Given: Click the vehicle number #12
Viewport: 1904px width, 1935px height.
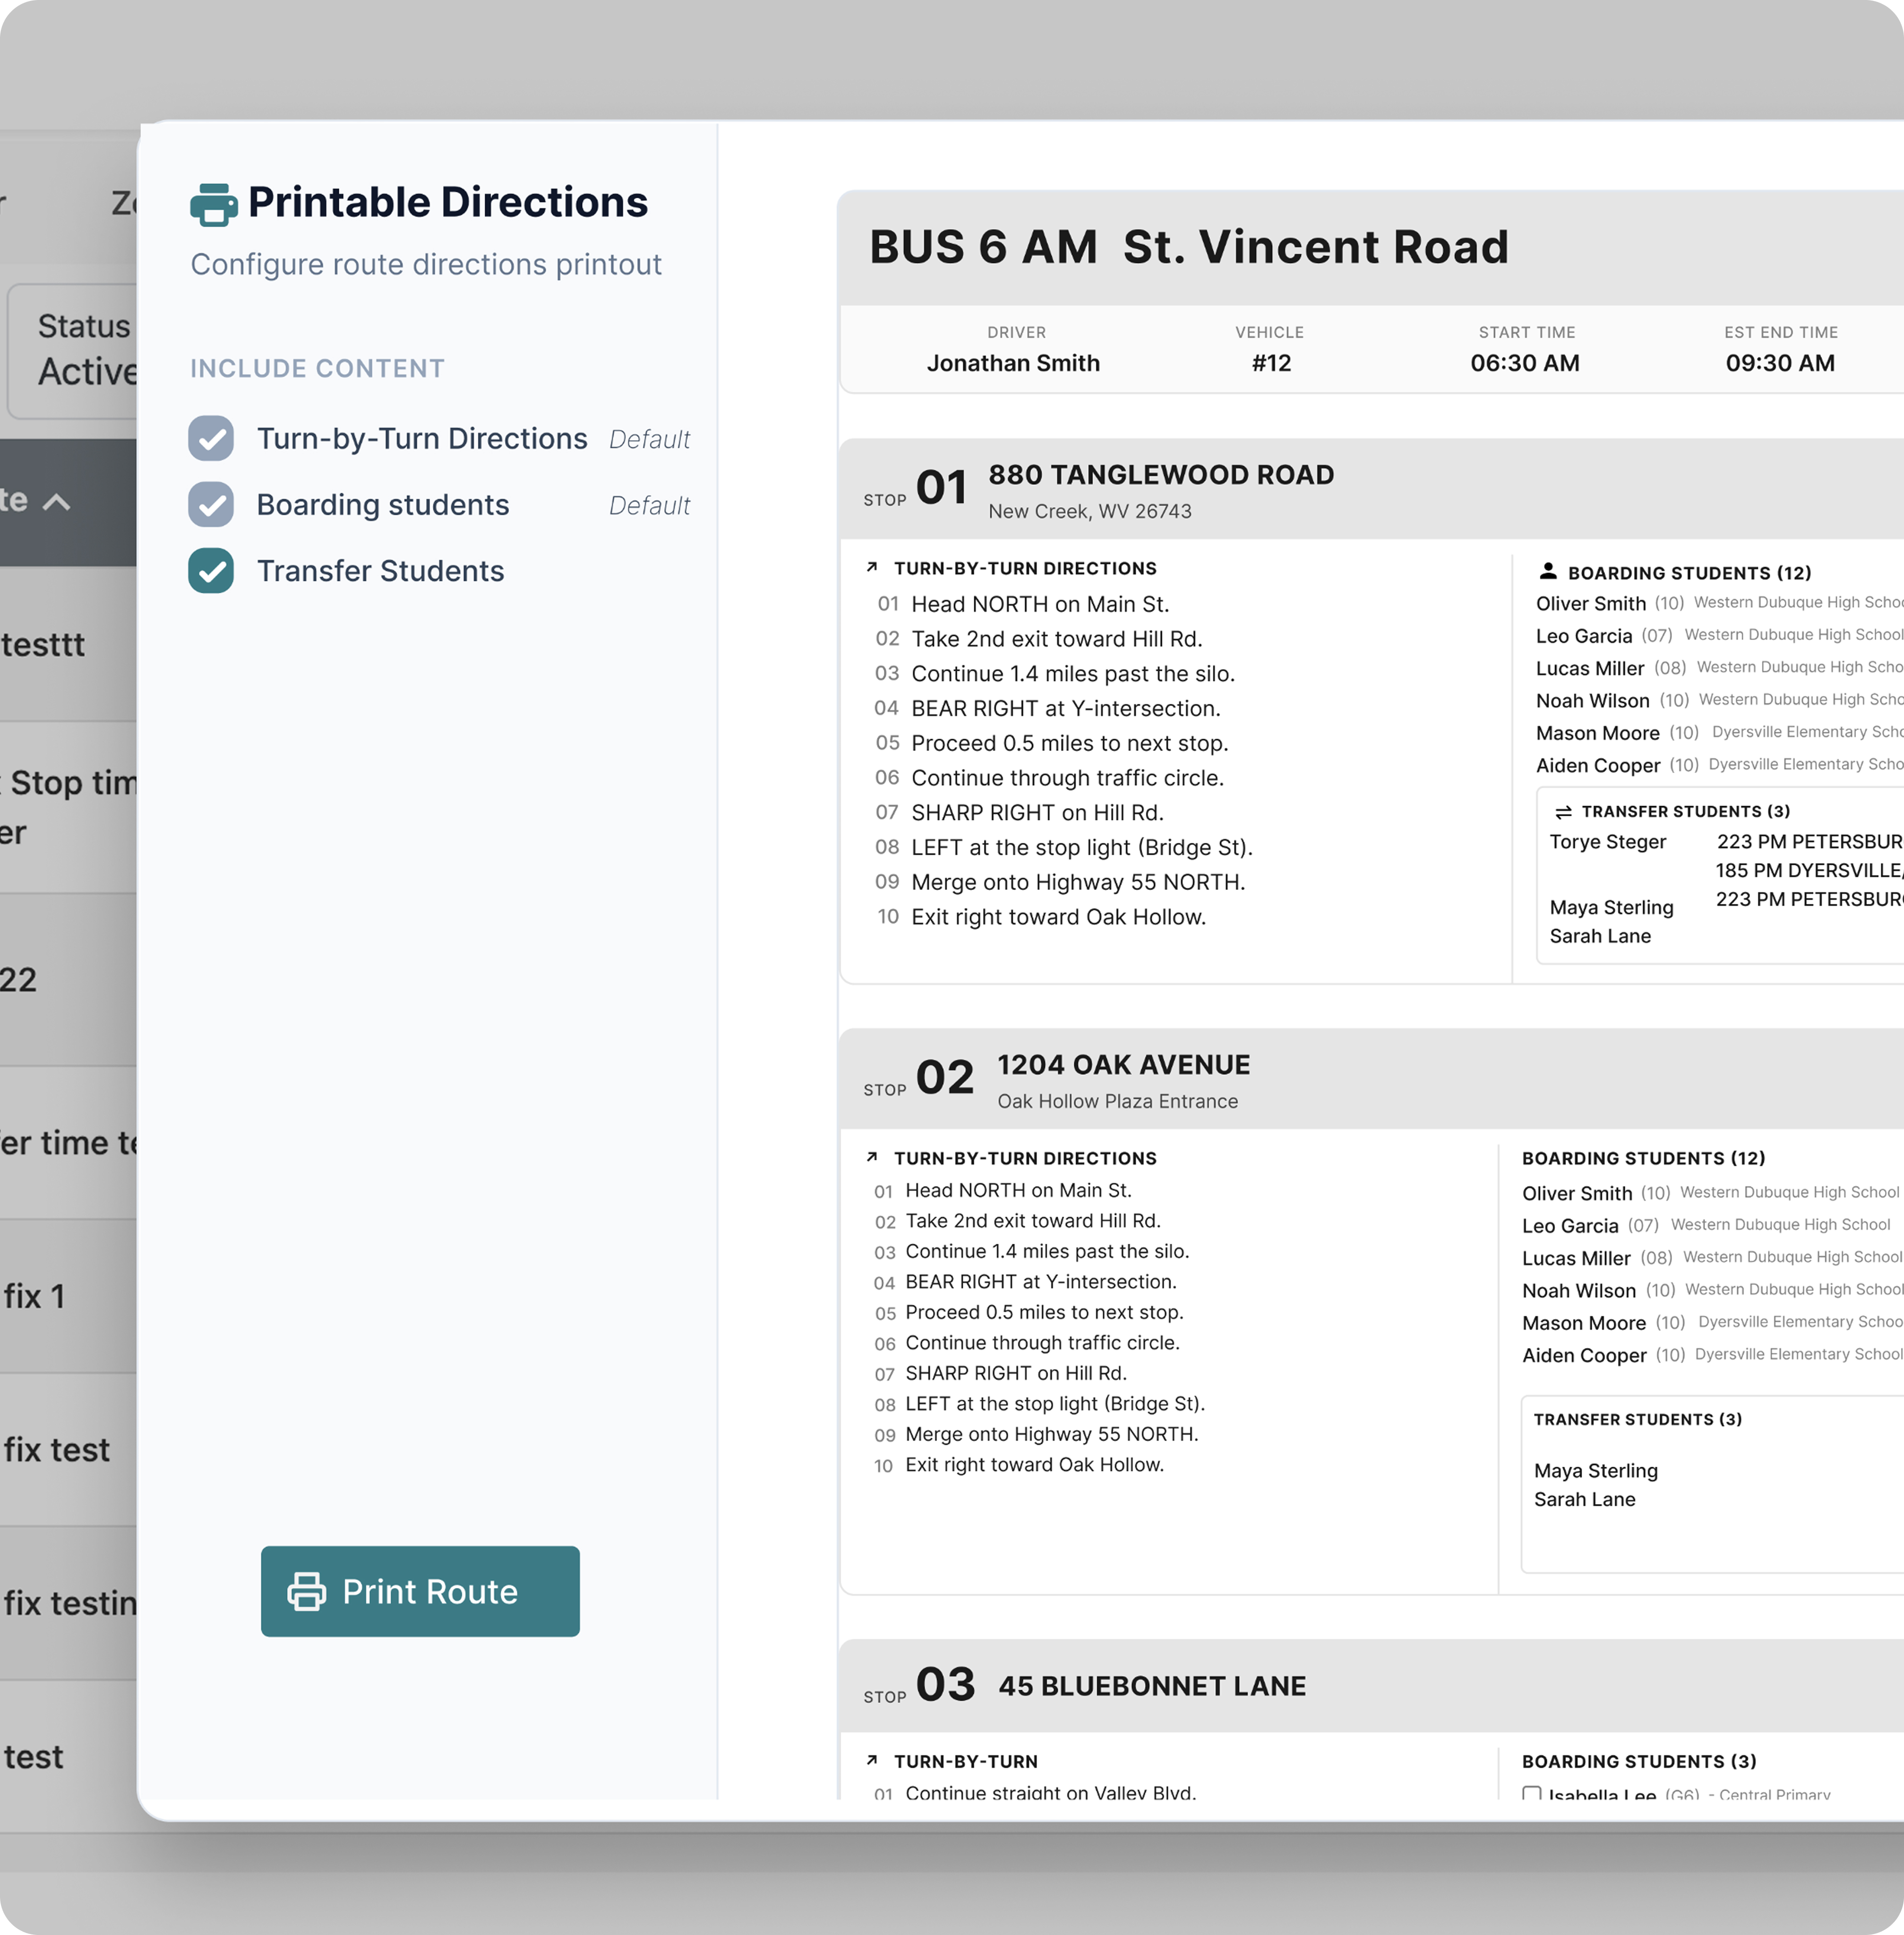Looking at the screenshot, I should (1271, 363).
